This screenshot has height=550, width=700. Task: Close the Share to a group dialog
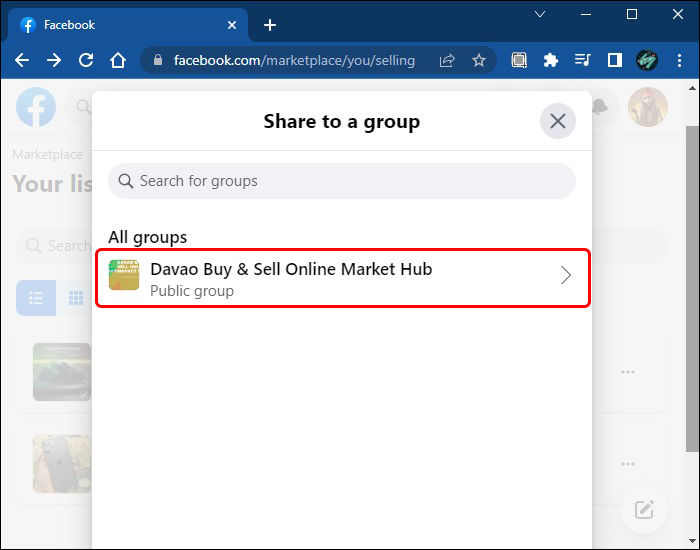(x=558, y=121)
